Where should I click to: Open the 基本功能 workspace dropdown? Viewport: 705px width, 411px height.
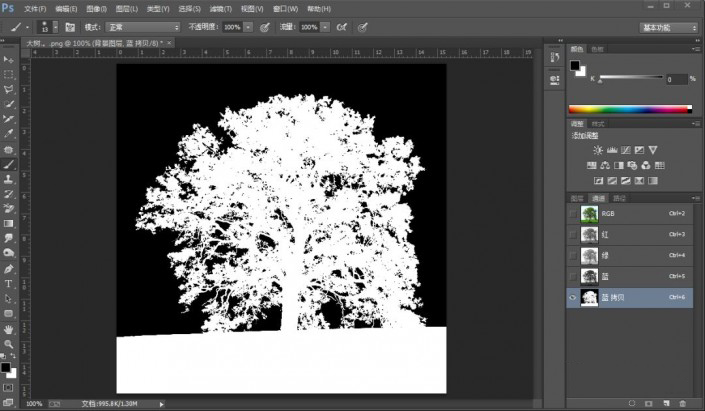(669, 27)
